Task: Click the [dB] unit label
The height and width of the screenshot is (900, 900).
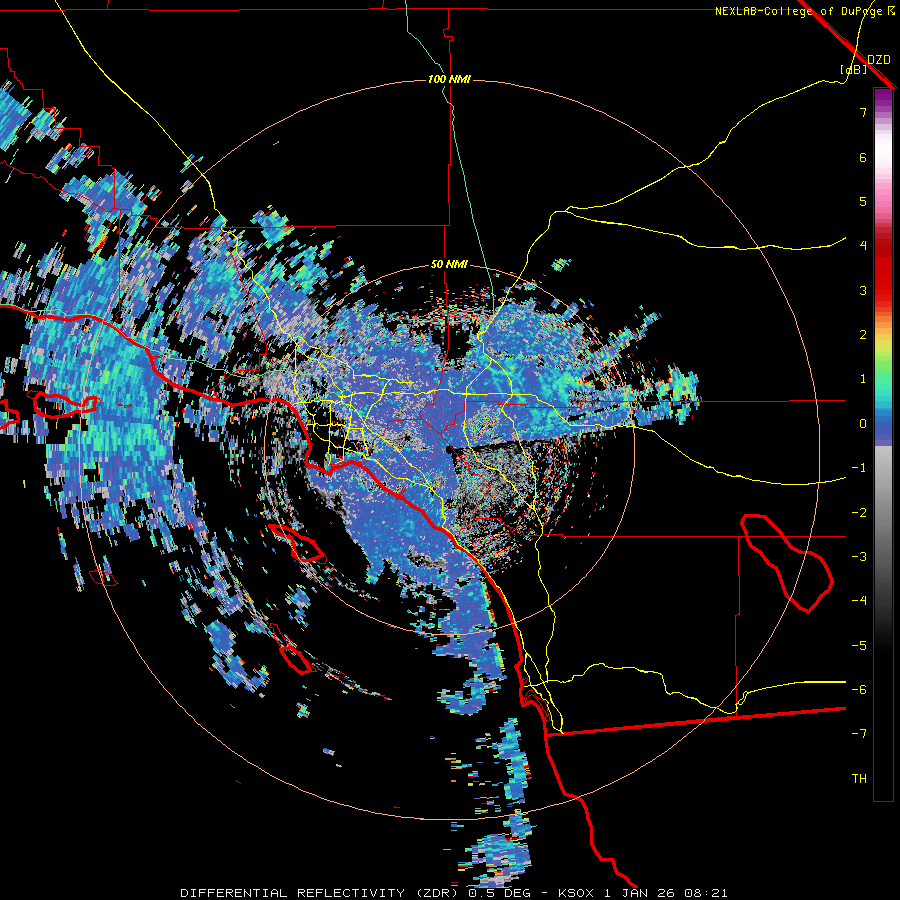Action: [853, 69]
